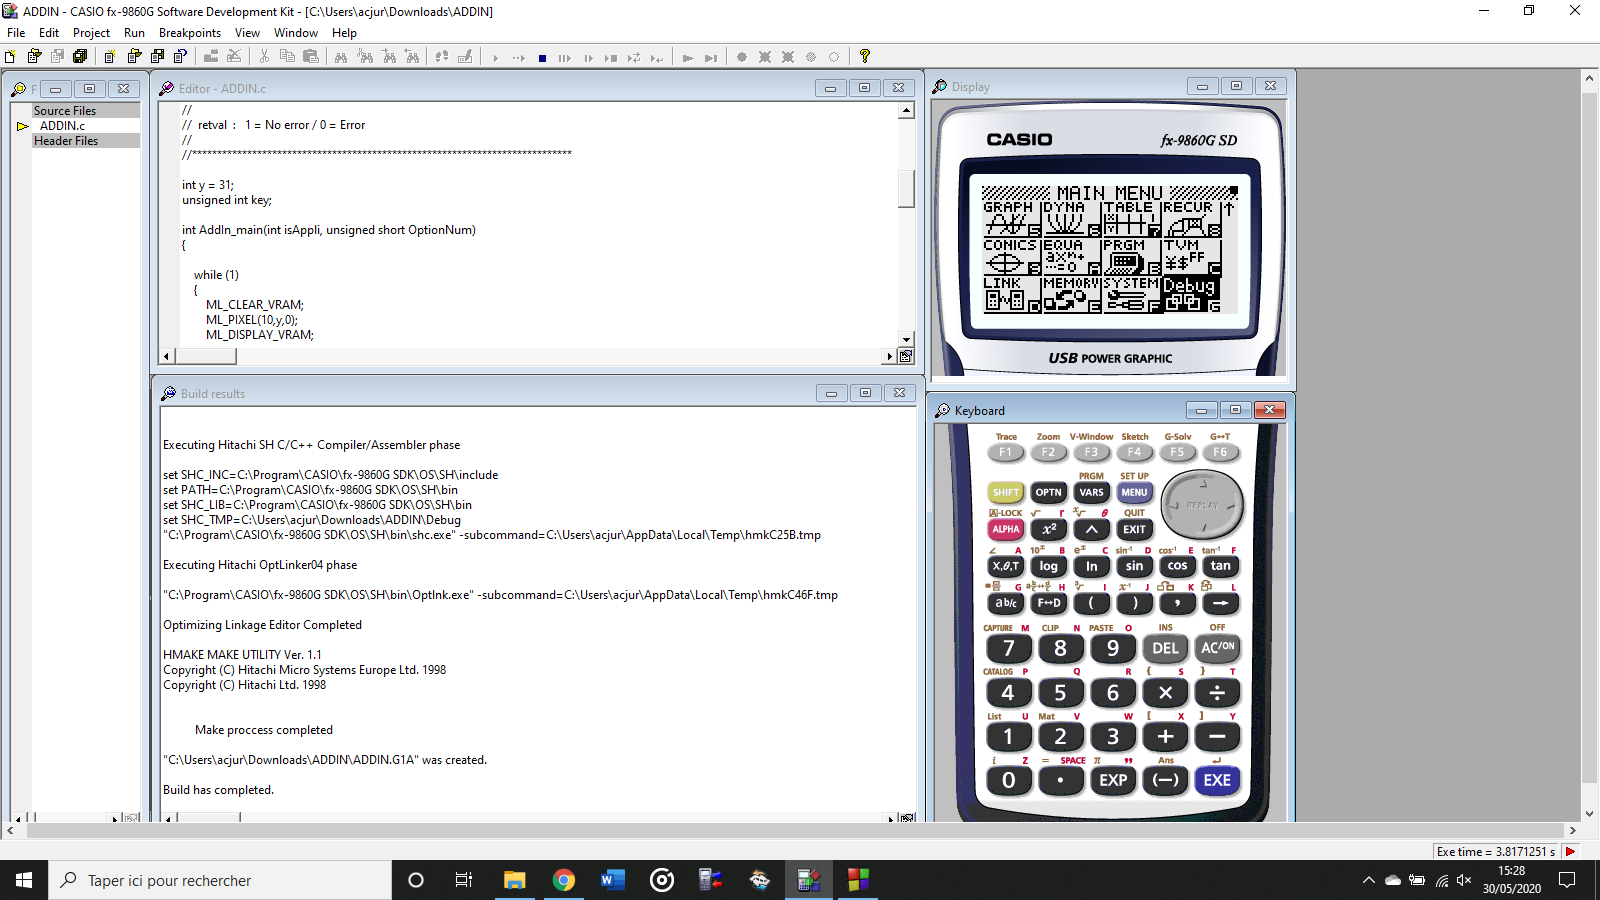1600x900 pixels.
Task: Open Microsoft Word from the taskbar
Action: (x=613, y=880)
